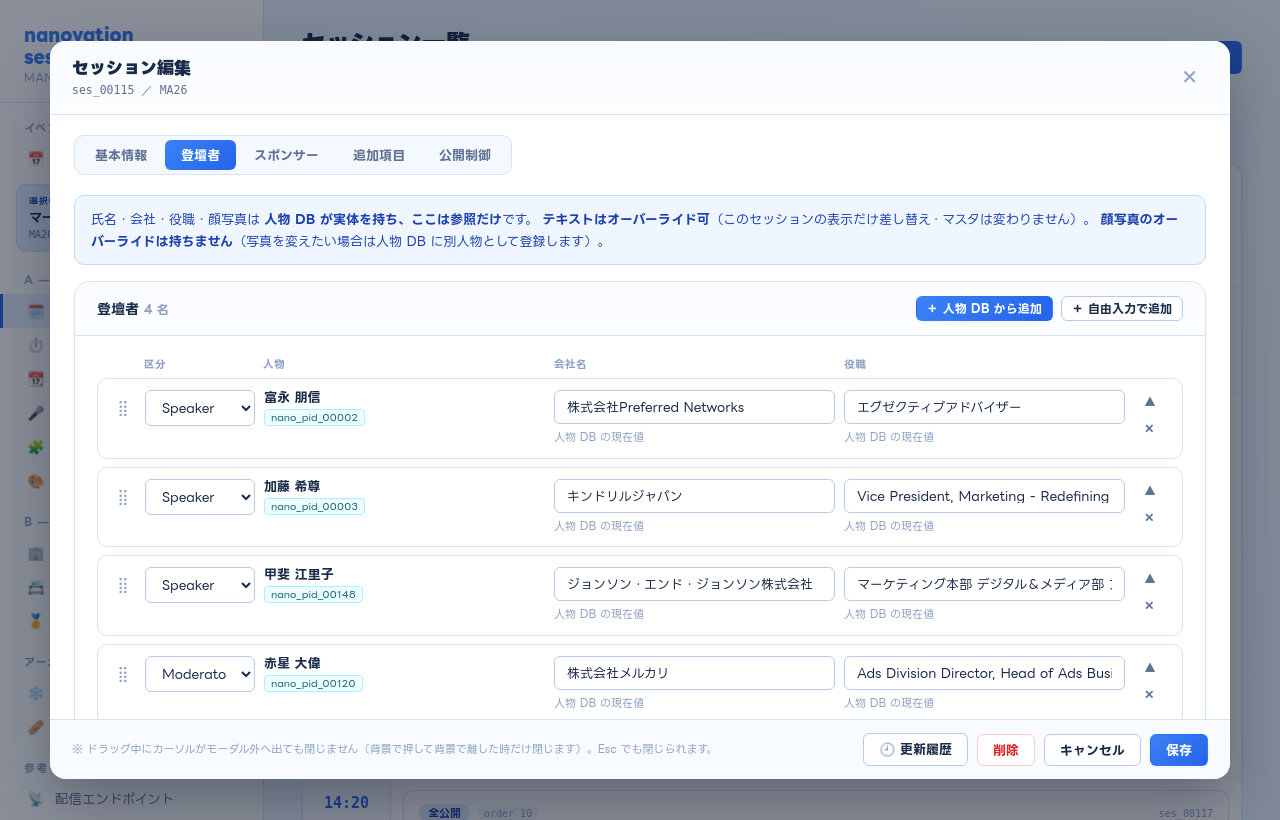Grab drag handle for 赤星 大偉 row

(123, 674)
